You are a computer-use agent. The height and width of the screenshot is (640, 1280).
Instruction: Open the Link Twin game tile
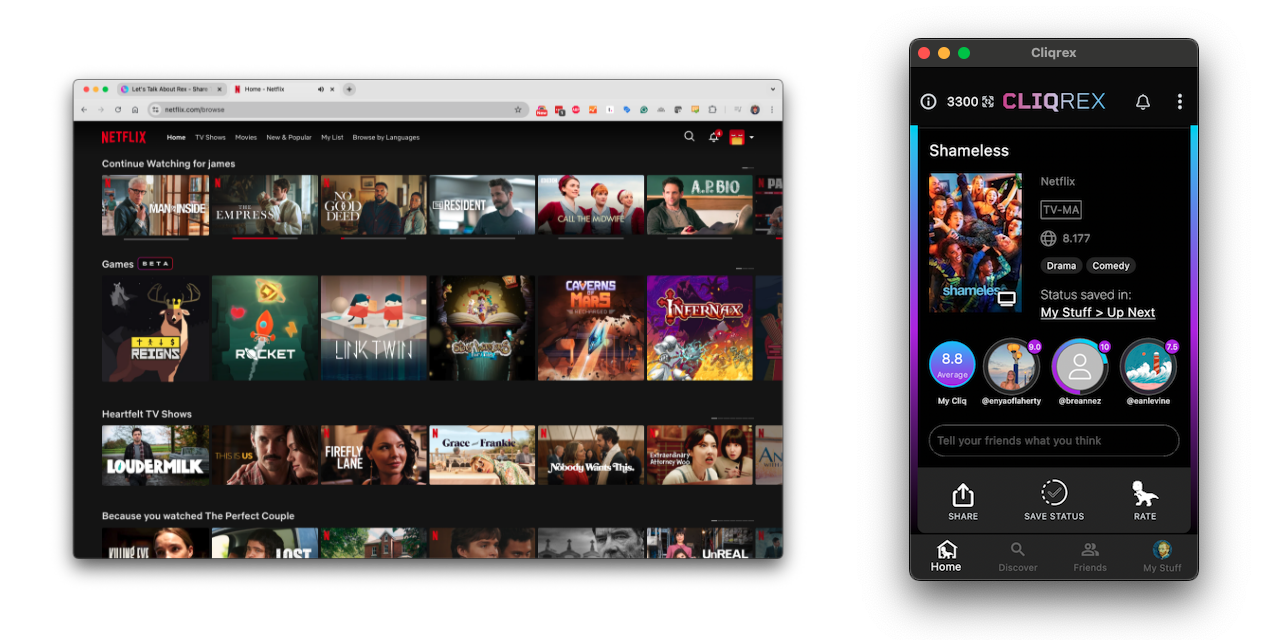click(x=373, y=328)
